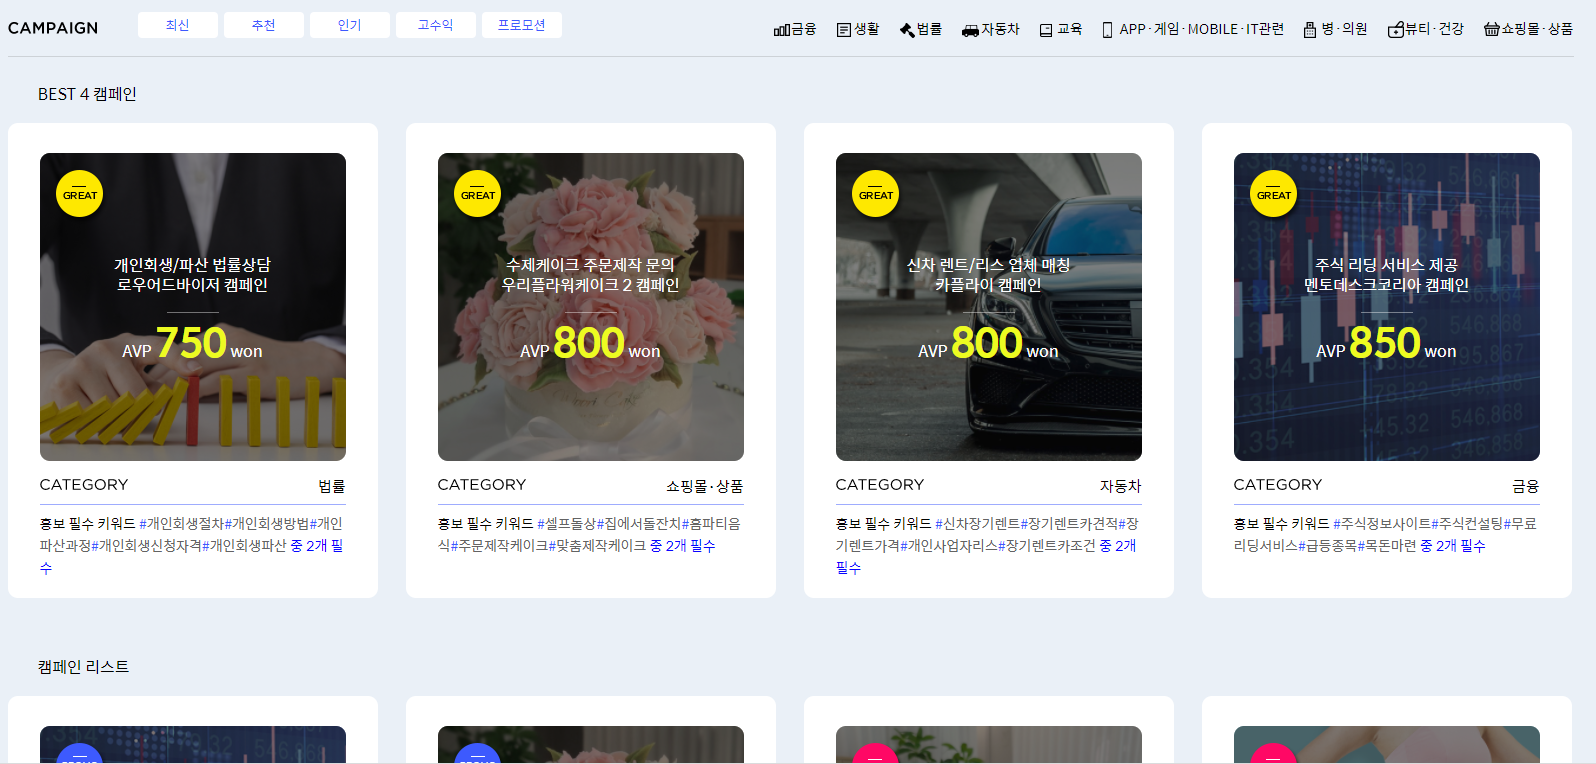Click the 쇼핑몰·상품 basket icon

1492,30
